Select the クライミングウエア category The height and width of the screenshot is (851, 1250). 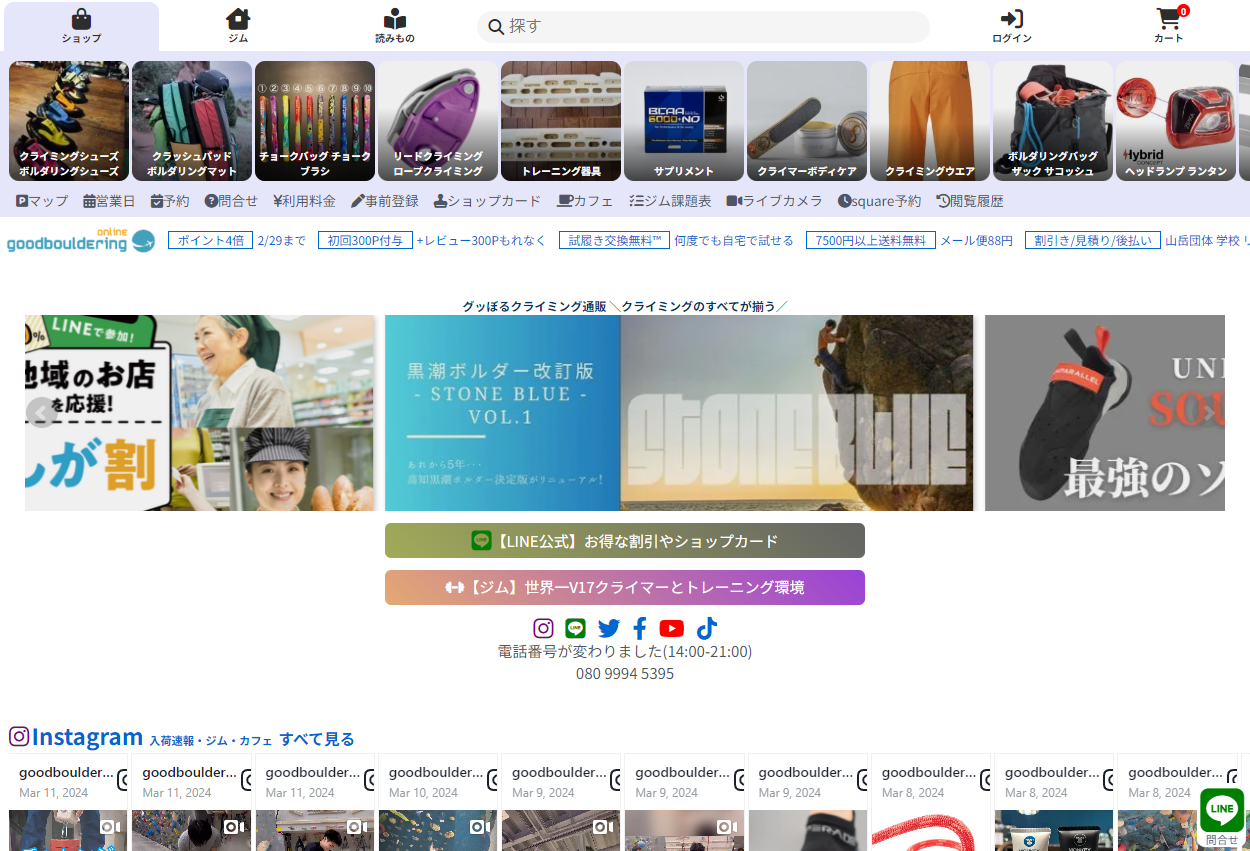click(x=930, y=121)
